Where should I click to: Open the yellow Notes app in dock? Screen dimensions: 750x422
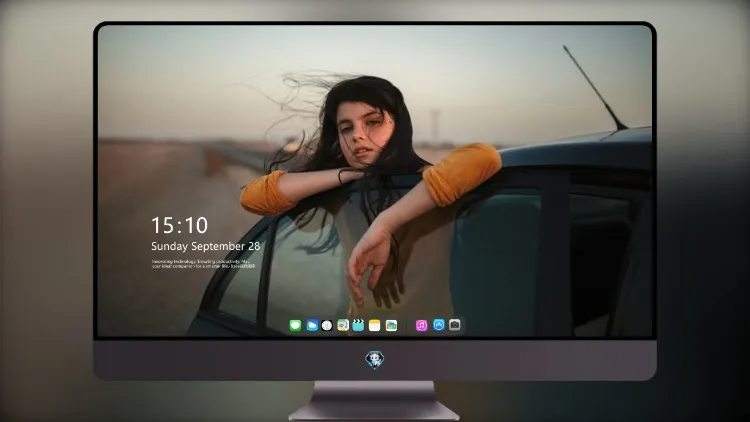pos(375,325)
